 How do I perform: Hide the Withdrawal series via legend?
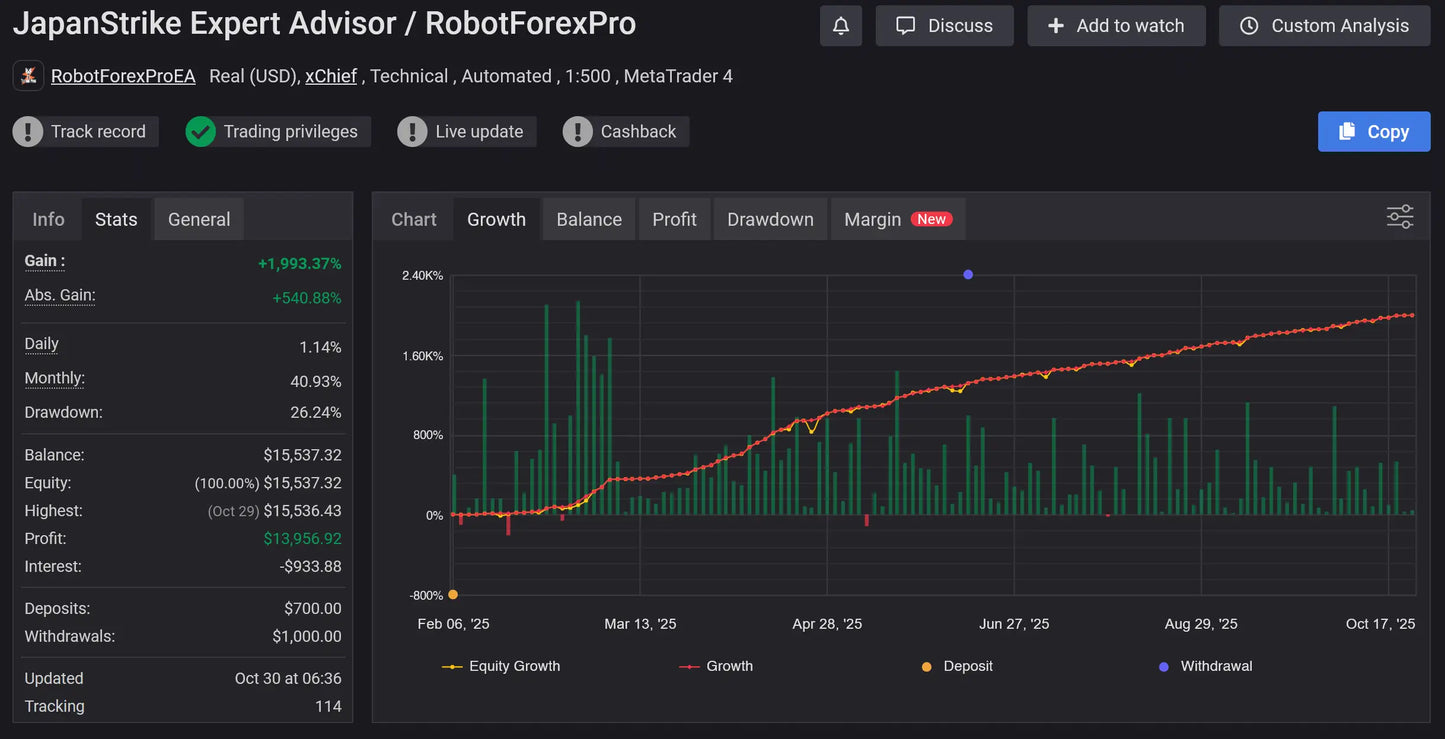tap(1205, 666)
